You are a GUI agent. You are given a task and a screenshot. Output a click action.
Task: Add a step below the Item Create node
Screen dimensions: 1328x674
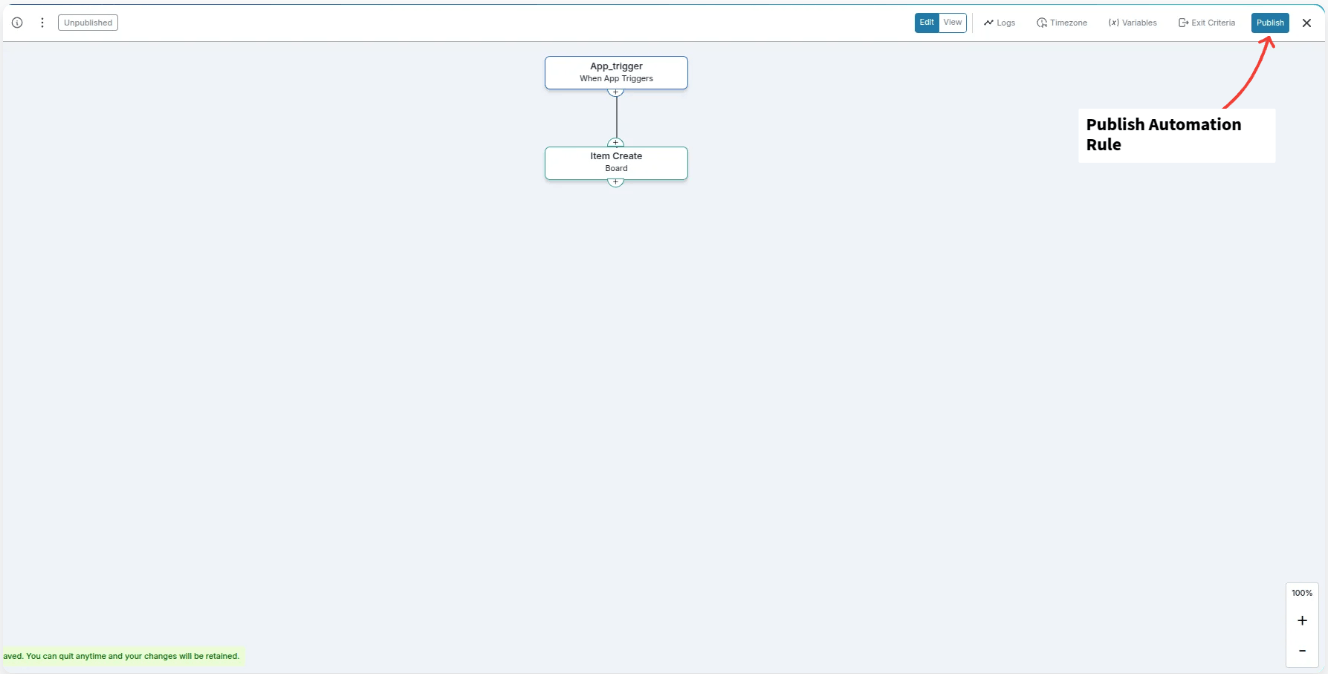(x=616, y=182)
